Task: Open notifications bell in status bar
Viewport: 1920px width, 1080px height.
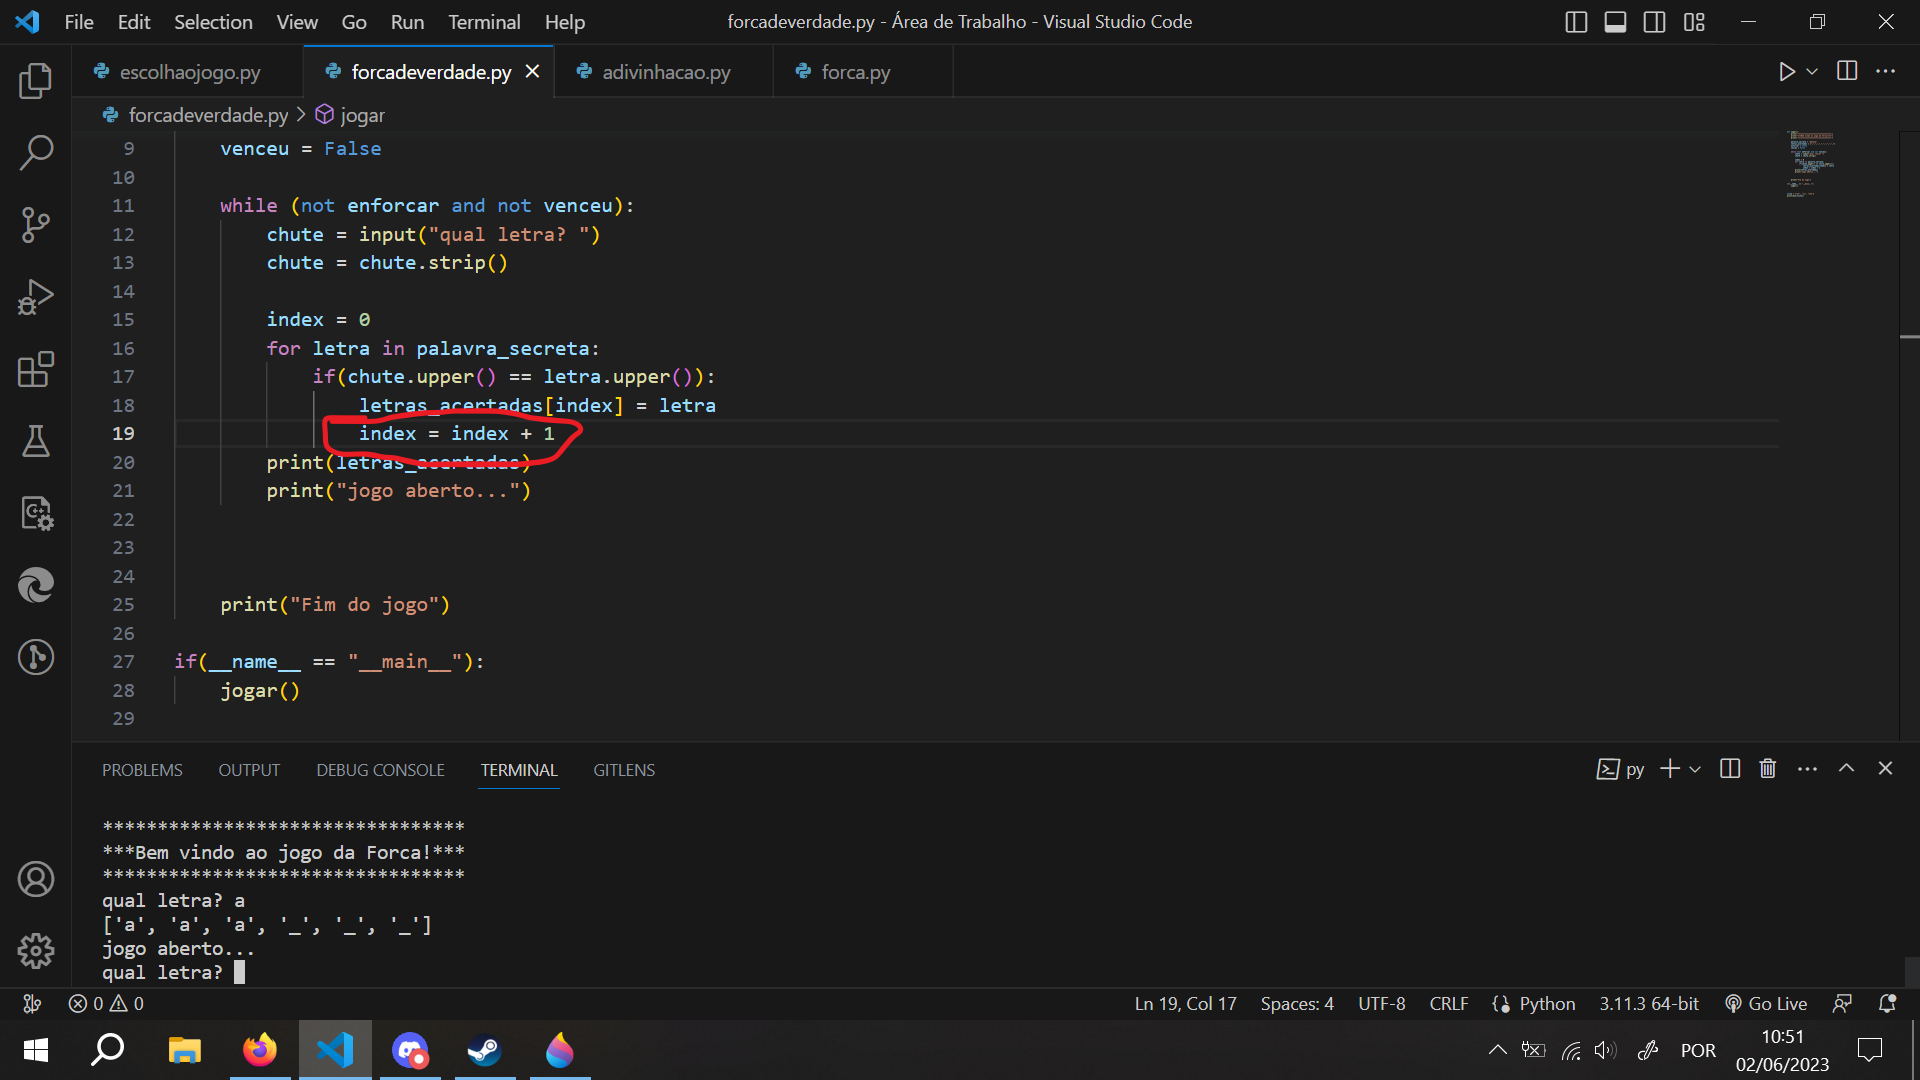Action: pyautogui.click(x=1887, y=1003)
